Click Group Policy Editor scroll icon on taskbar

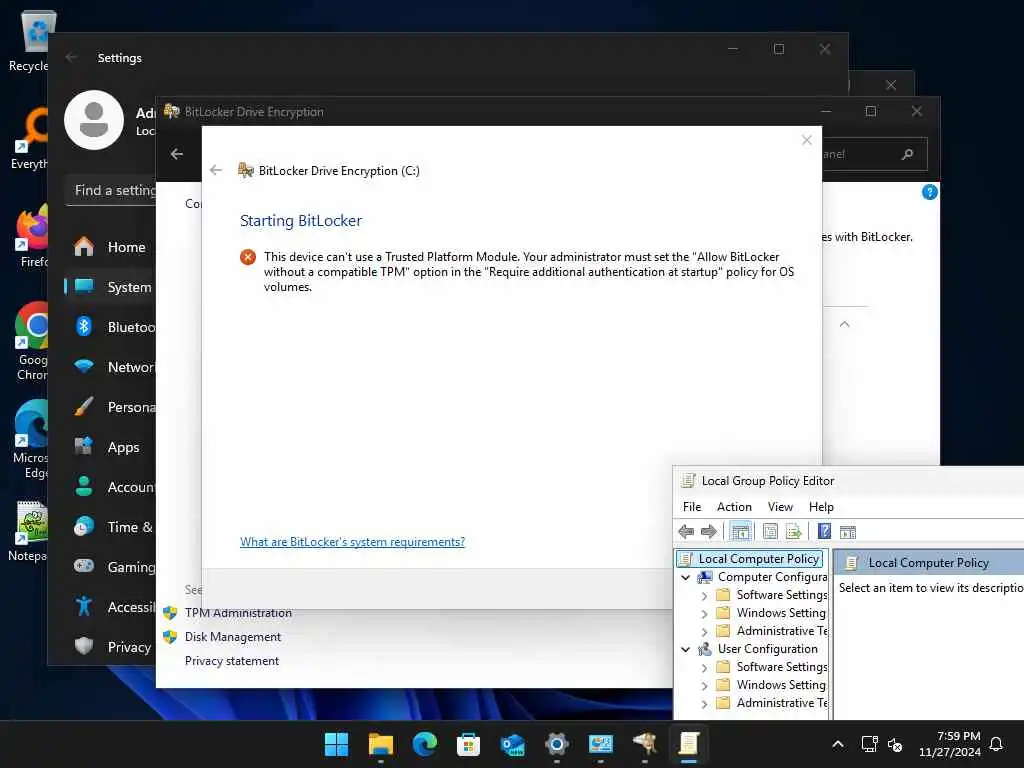[688, 744]
